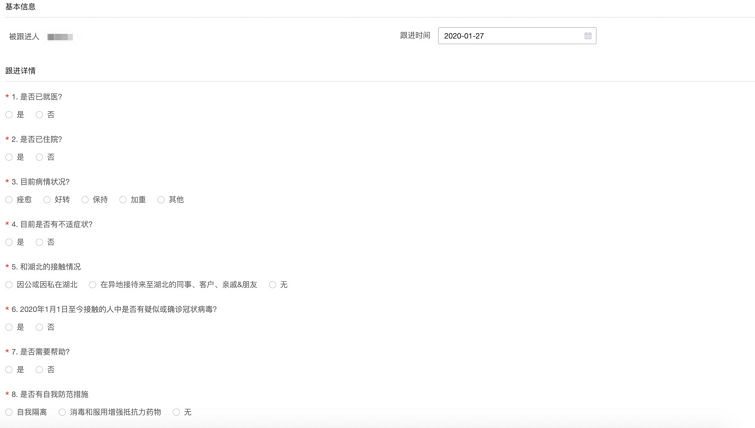Viewport: 755px width, 428px height.
Task: Click the blurred 被跟进人 name value
Action: pyautogui.click(x=60, y=37)
